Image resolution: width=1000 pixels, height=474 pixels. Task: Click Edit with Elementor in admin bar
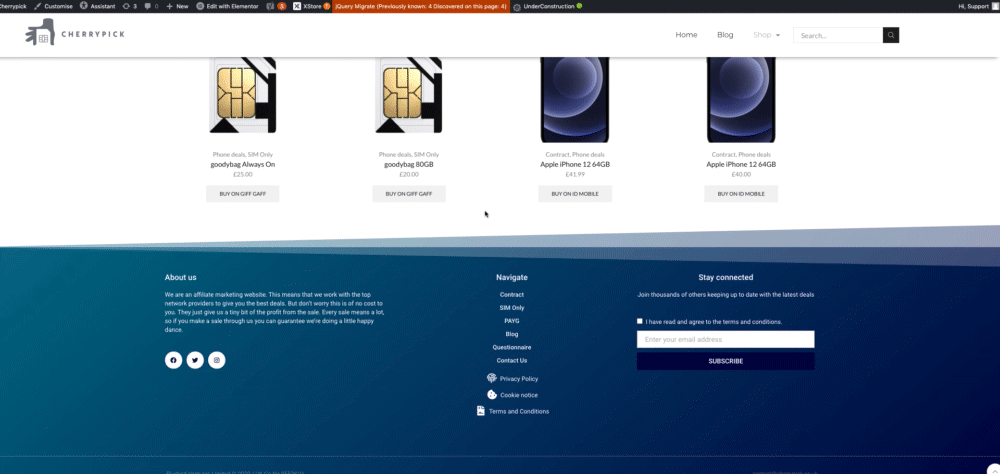click(x=228, y=6)
